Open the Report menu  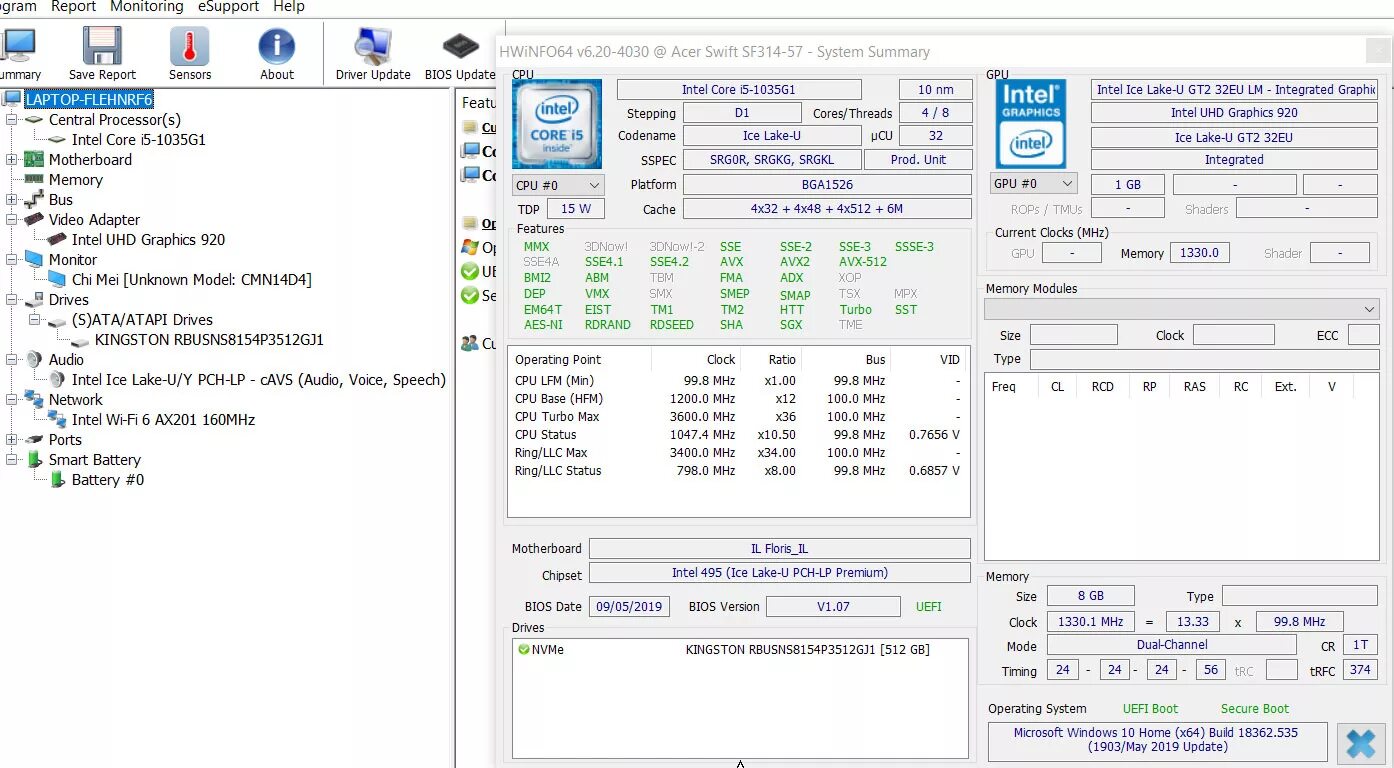coord(73,7)
